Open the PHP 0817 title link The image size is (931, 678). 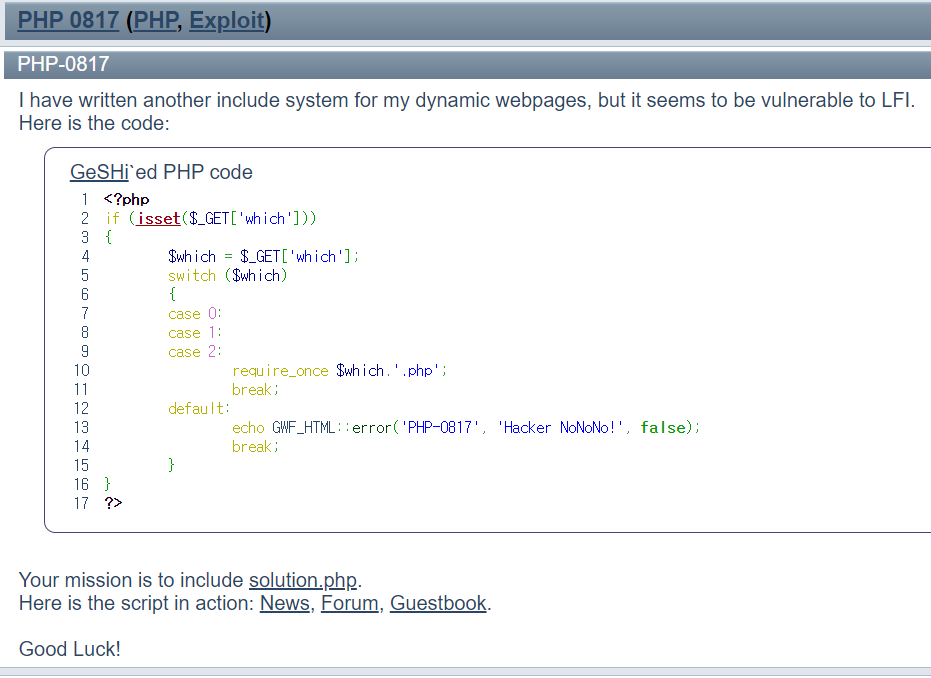[x=68, y=20]
